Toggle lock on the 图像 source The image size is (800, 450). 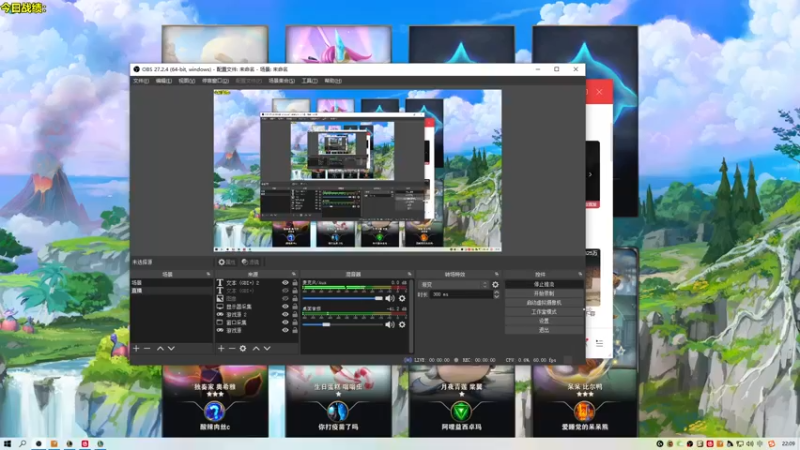click(x=295, y=298)
